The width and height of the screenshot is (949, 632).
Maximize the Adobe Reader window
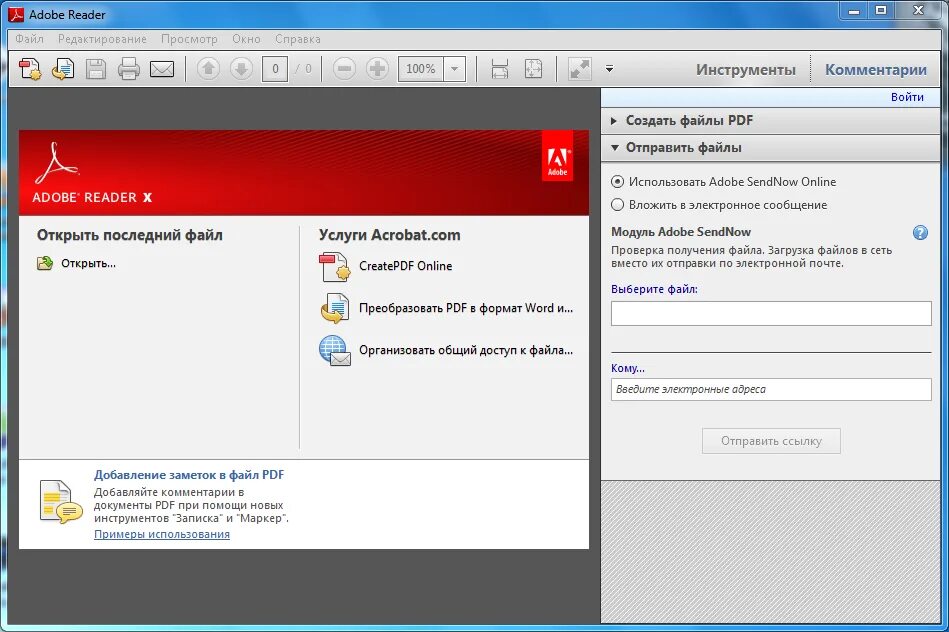(x=881, y=11)
